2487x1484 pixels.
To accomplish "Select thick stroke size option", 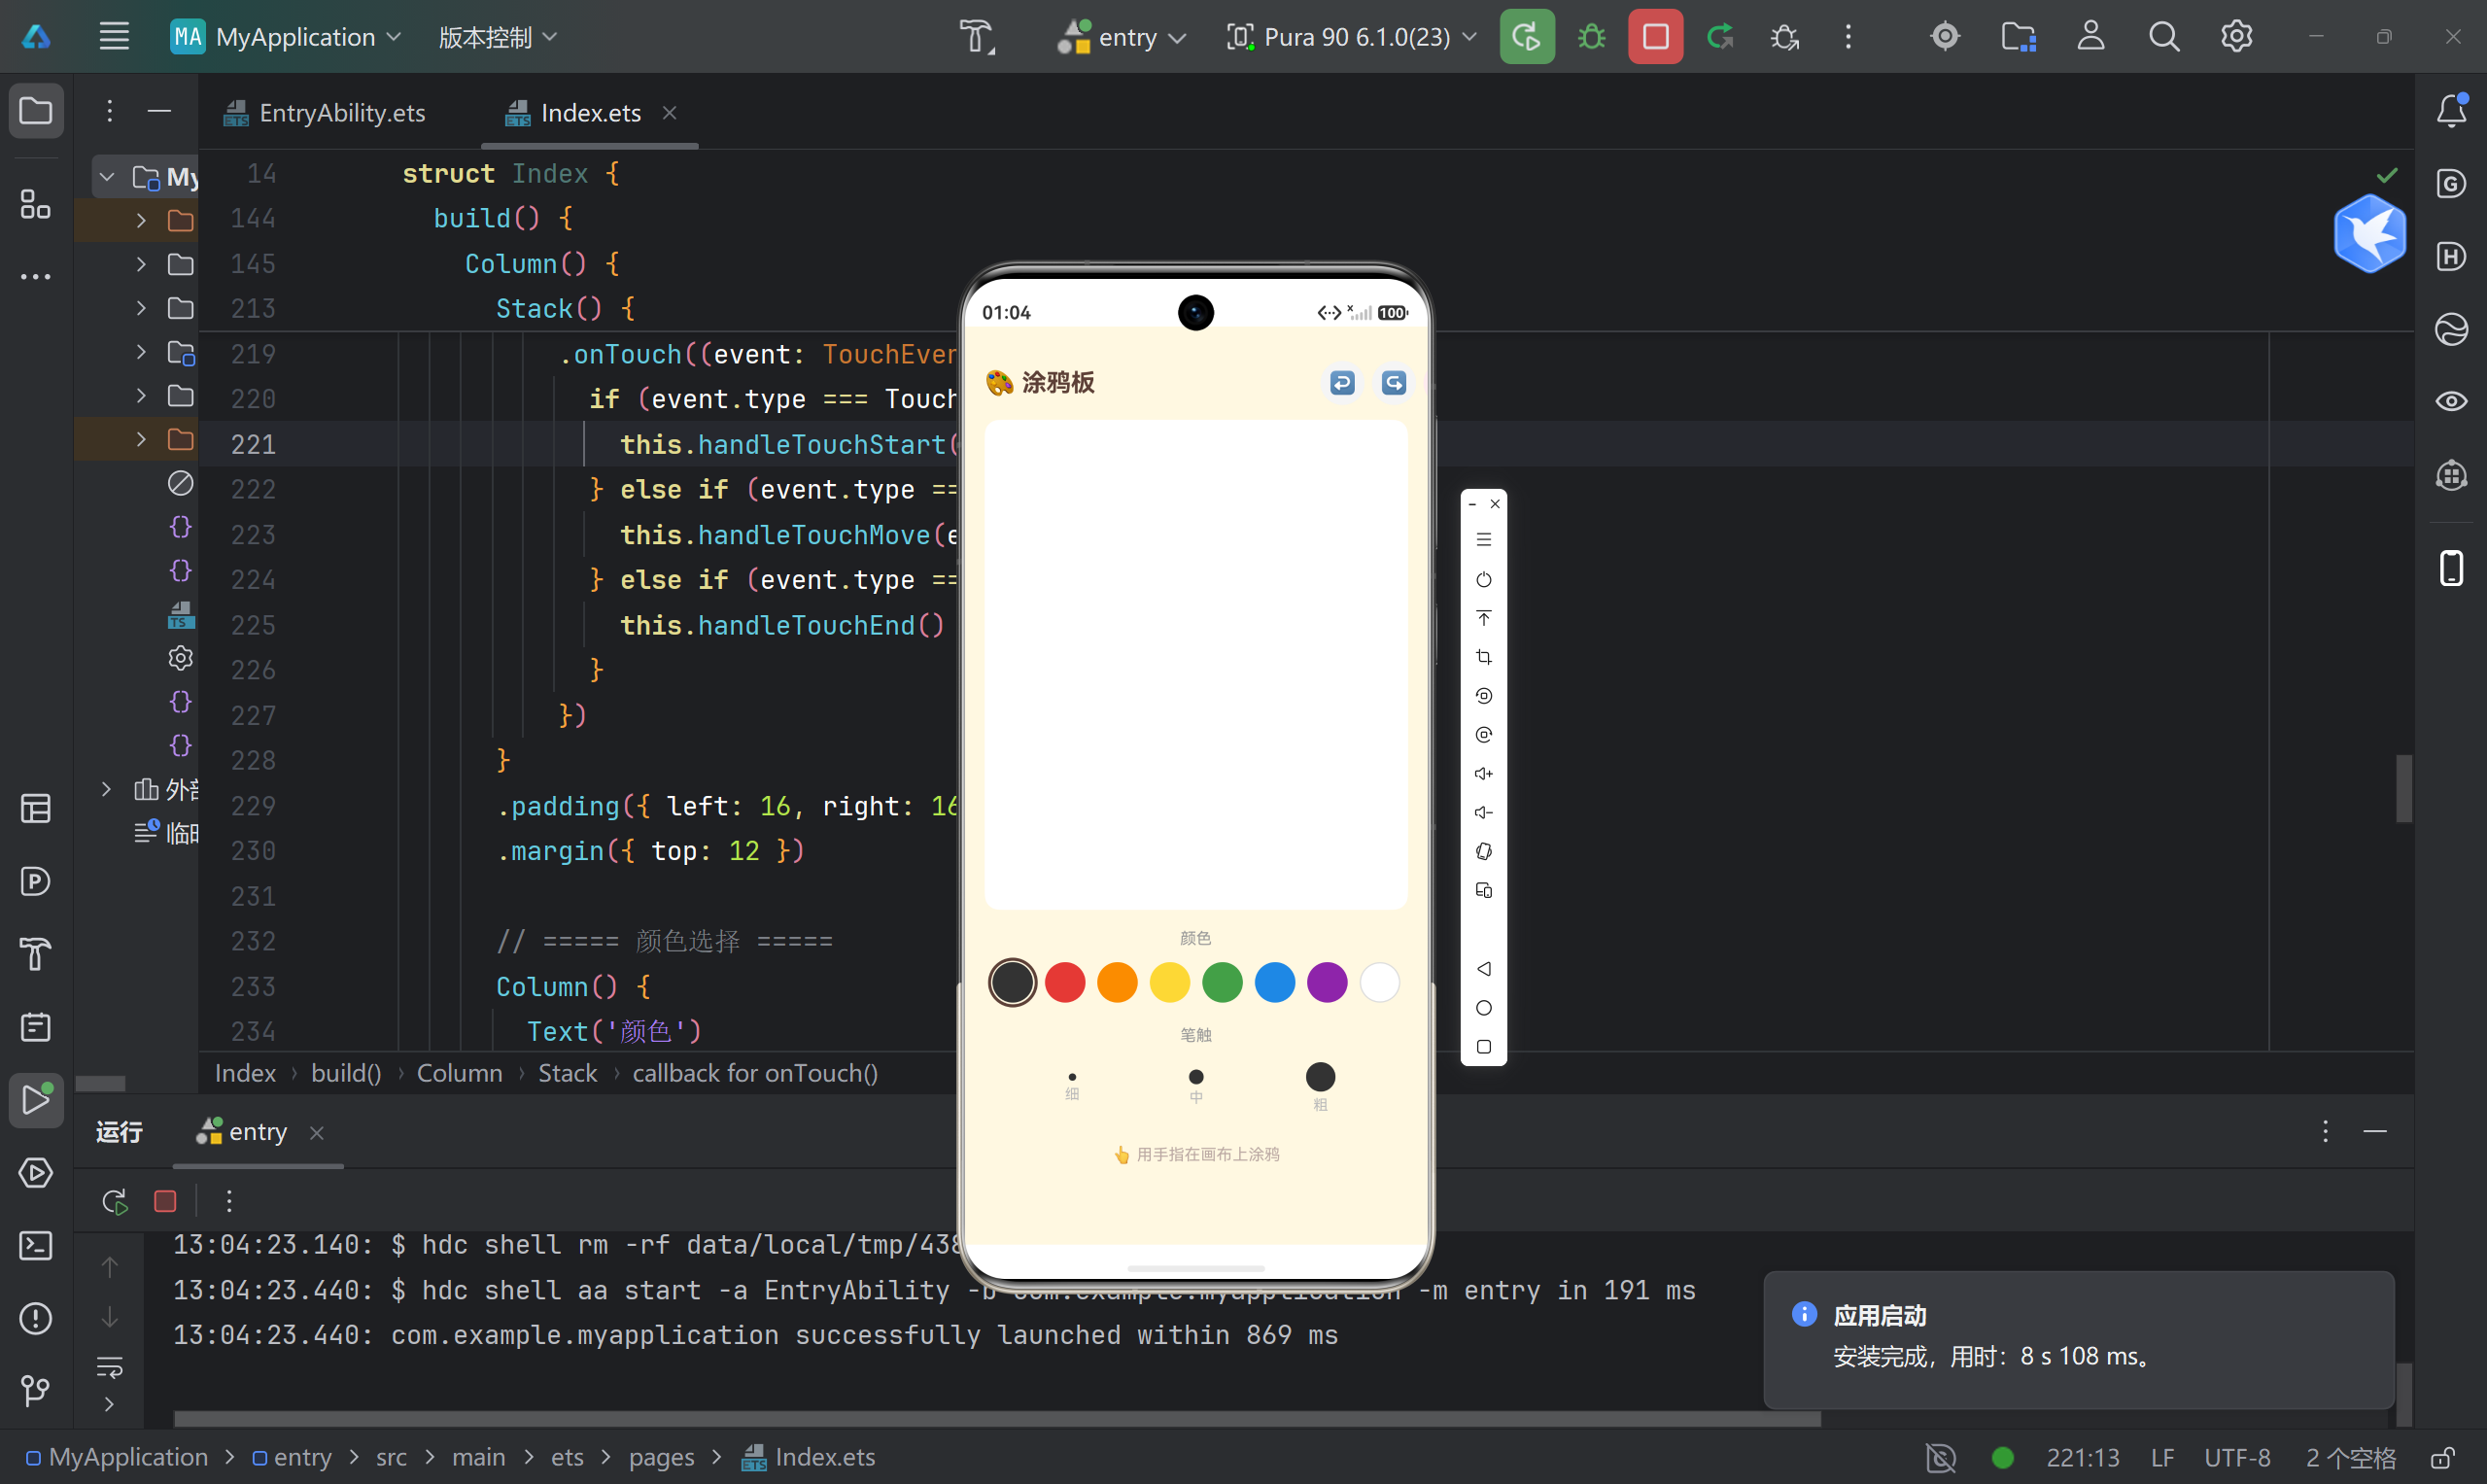I will click(x=1320, y=1085).
